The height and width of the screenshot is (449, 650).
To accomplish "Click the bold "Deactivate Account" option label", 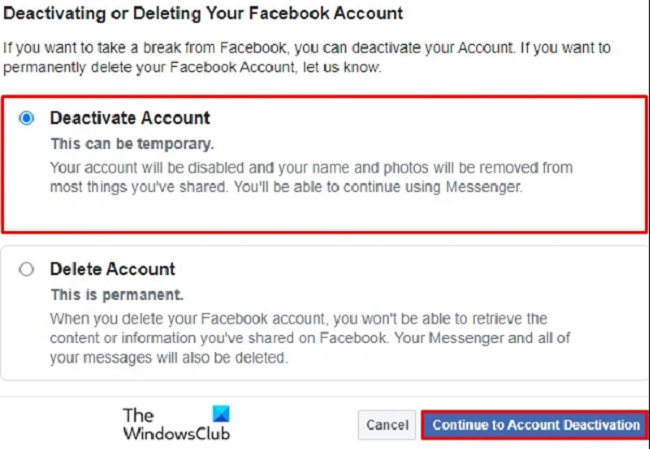I will coord(130,118).
